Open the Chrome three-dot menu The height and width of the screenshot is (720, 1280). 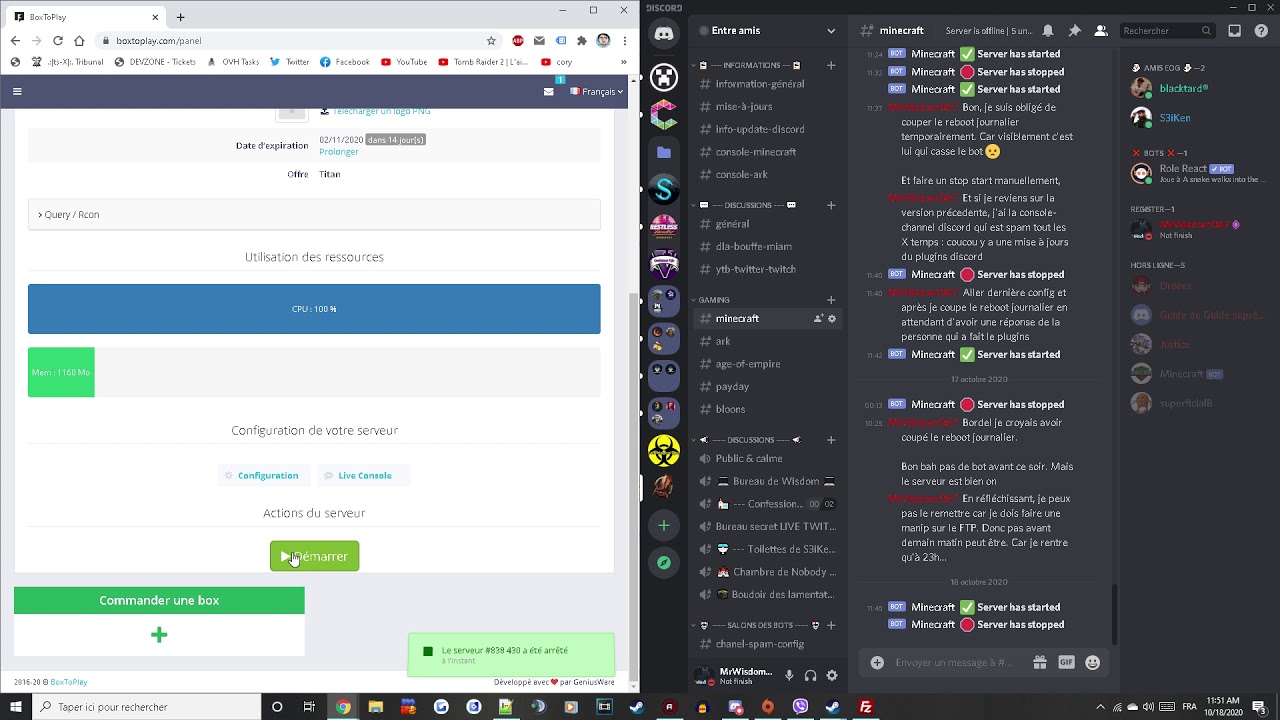tap(625, 41)
